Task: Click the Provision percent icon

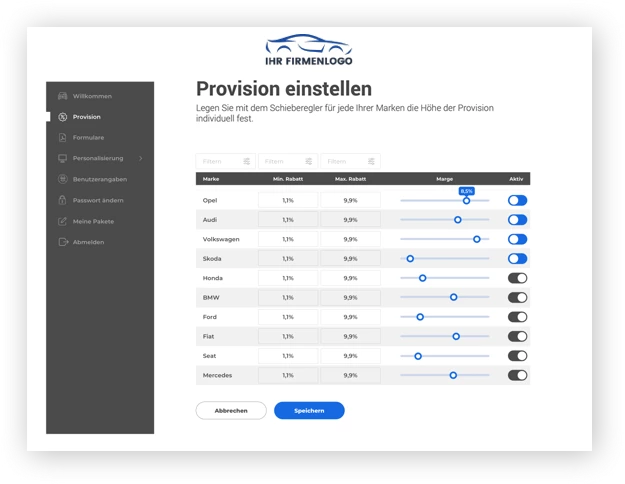Action: 63,117
